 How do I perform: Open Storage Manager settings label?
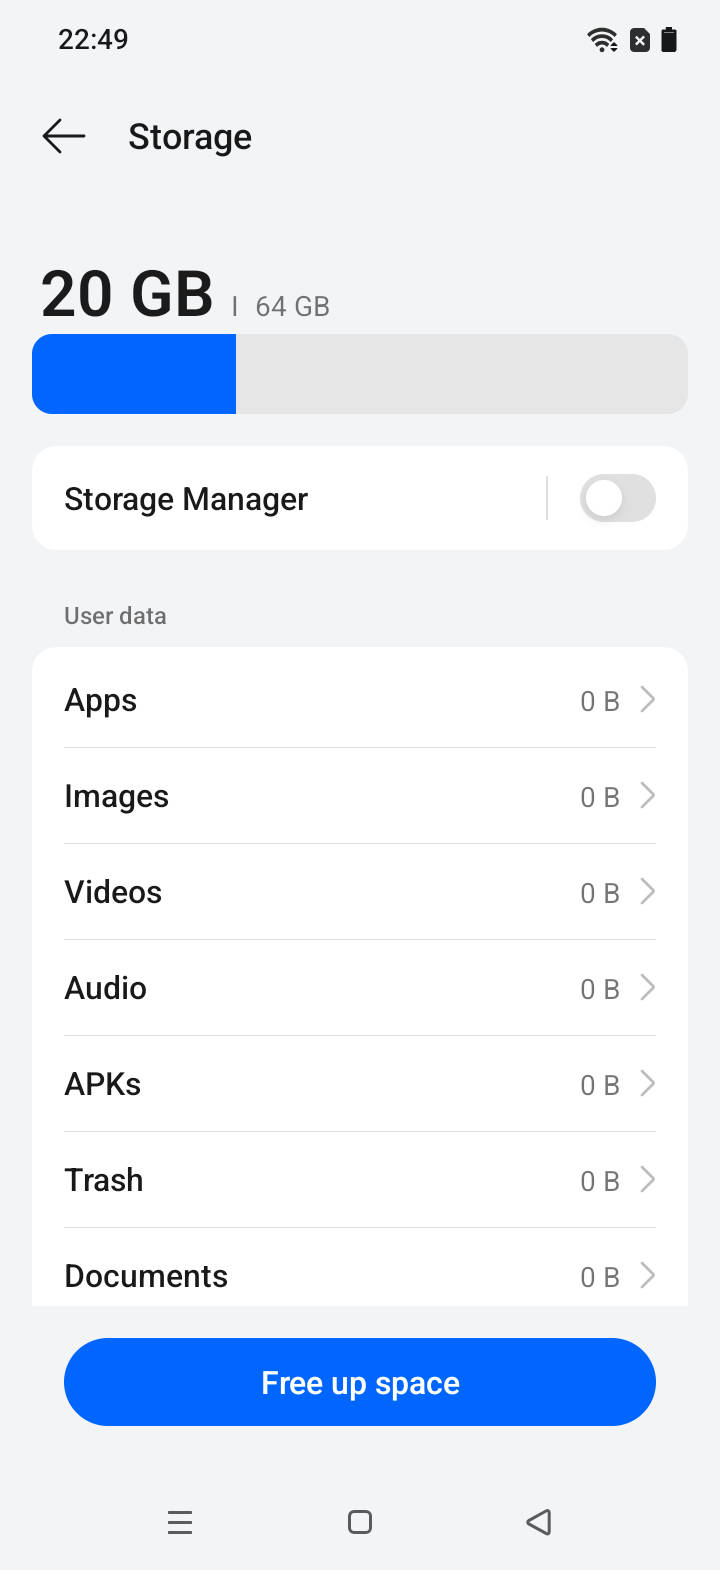click(186, 499)
